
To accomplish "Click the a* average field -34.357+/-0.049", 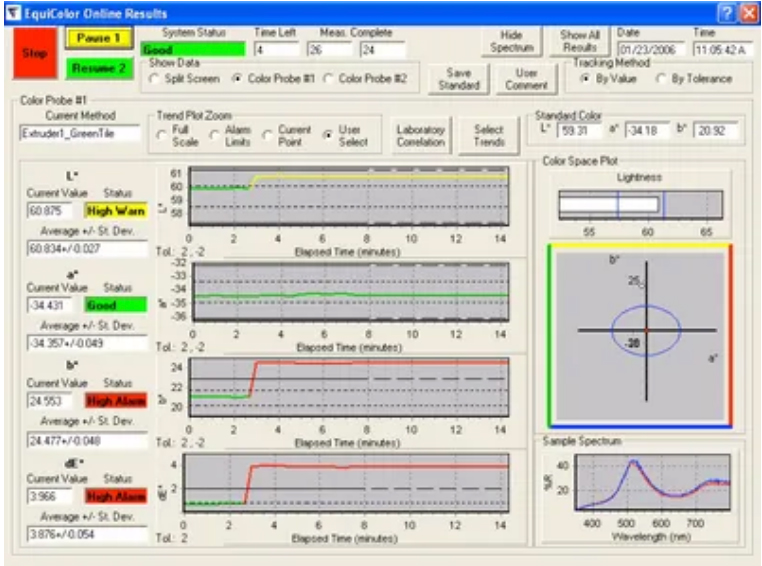I will point(87,343).
